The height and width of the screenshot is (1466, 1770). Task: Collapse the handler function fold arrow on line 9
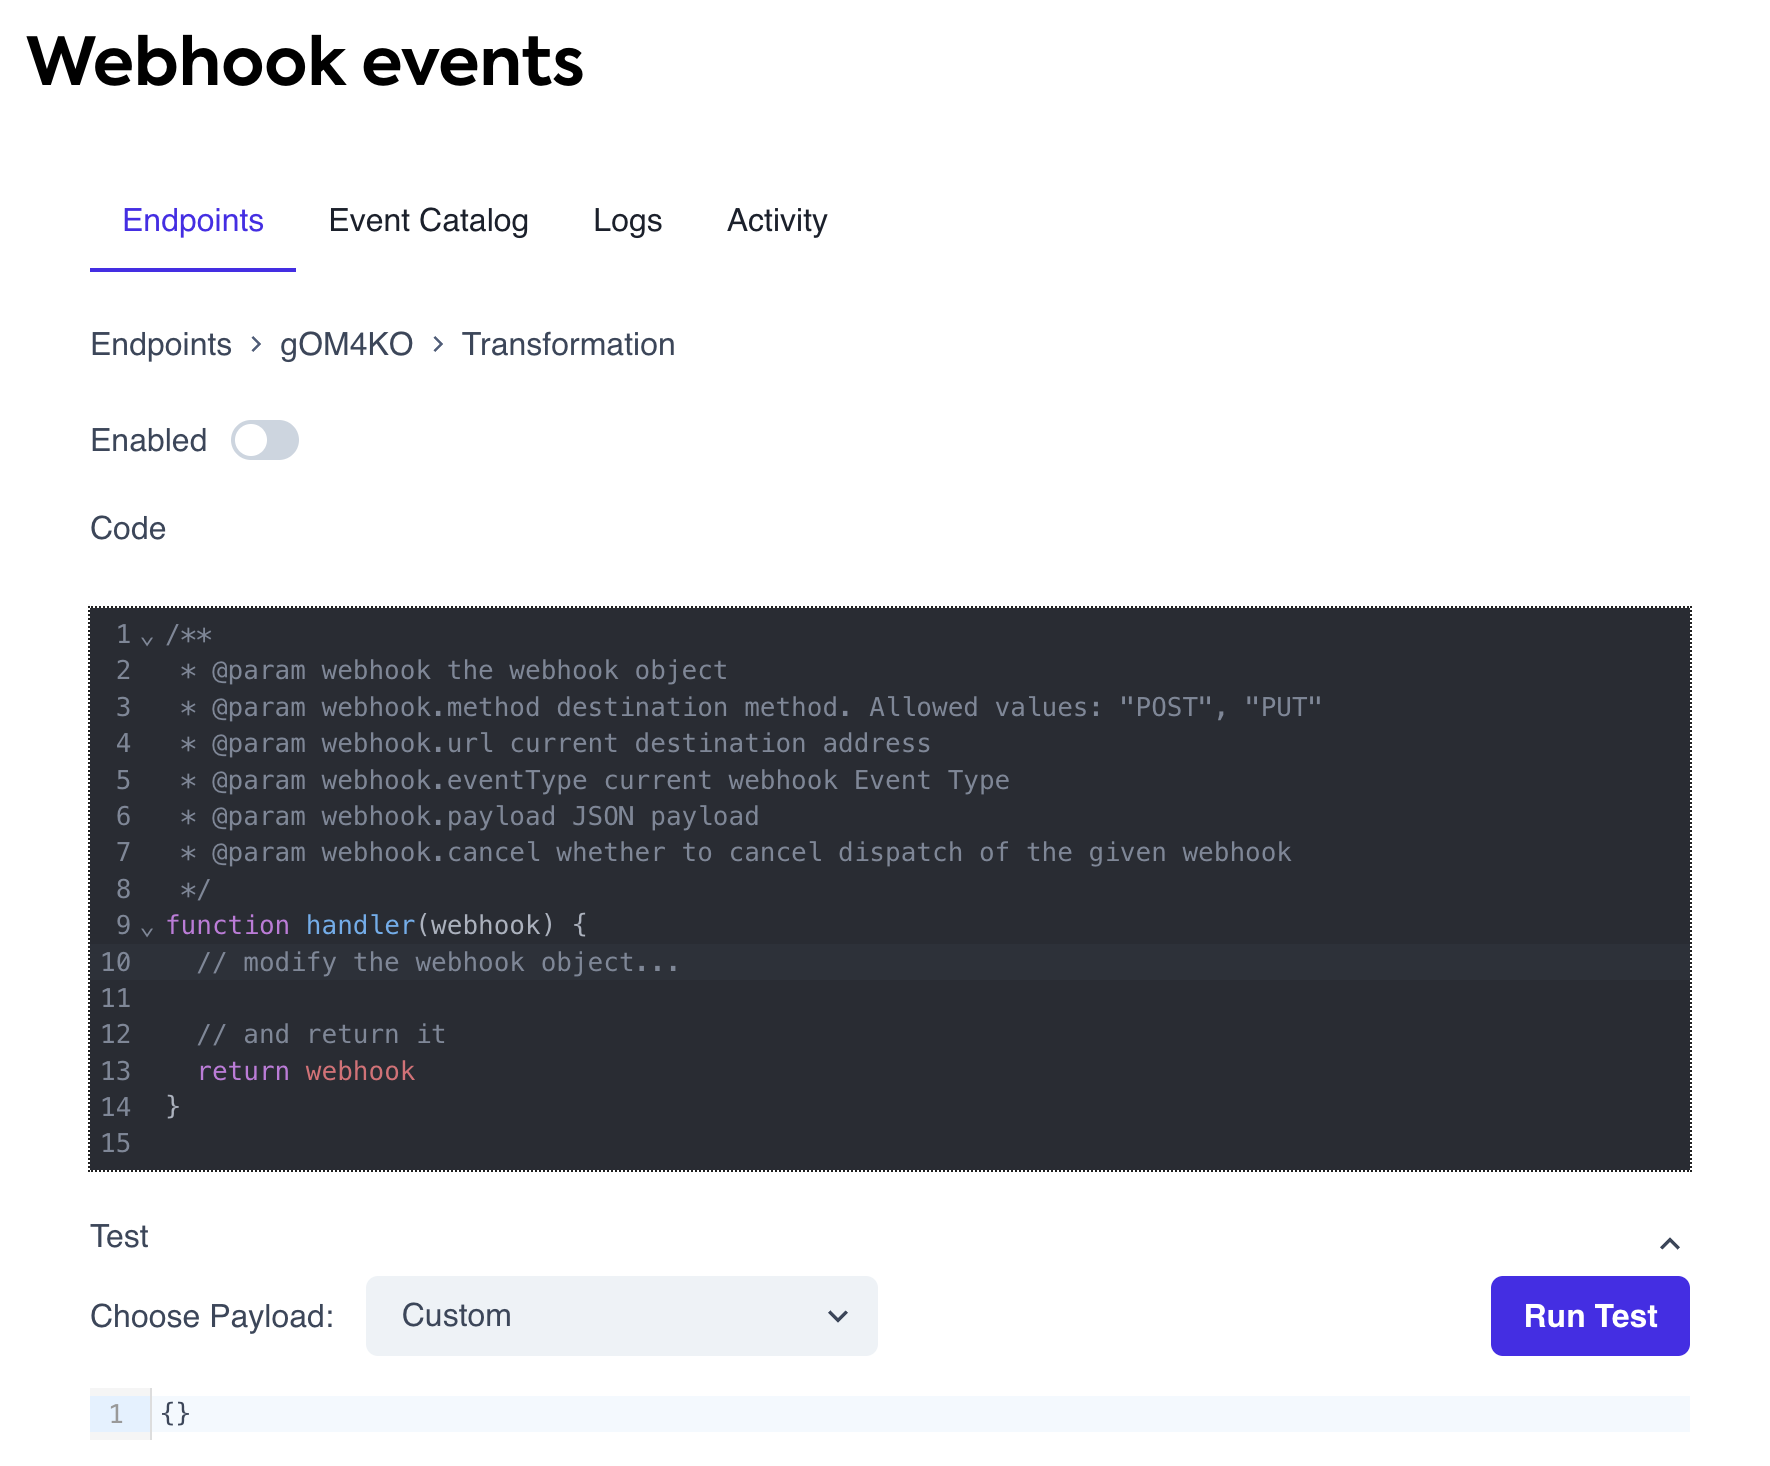(147, 930)
